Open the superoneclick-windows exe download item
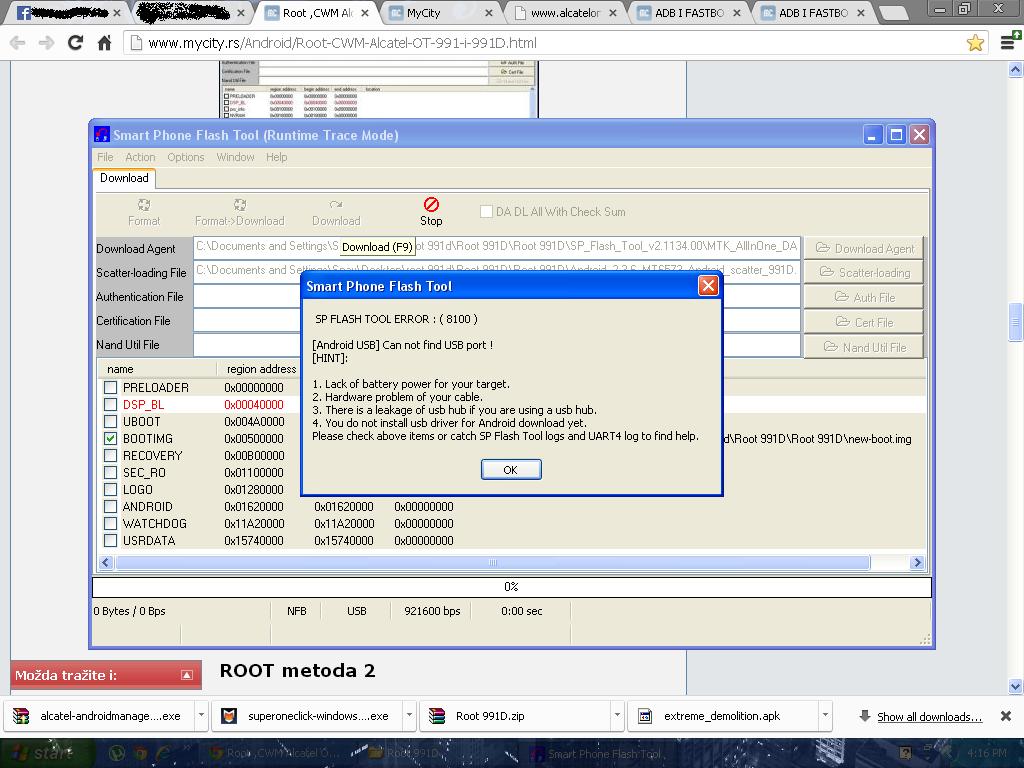Viewport: 1024px width, 768px height. click(307, 716)
